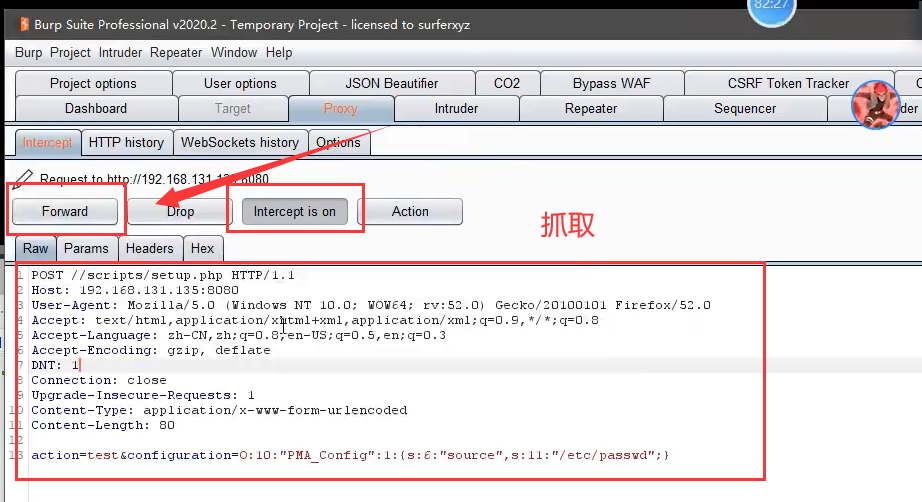Screen dimensions: 922x502
Task: Open the Repeater menu in menu bar
Action: tap(176, 53)
